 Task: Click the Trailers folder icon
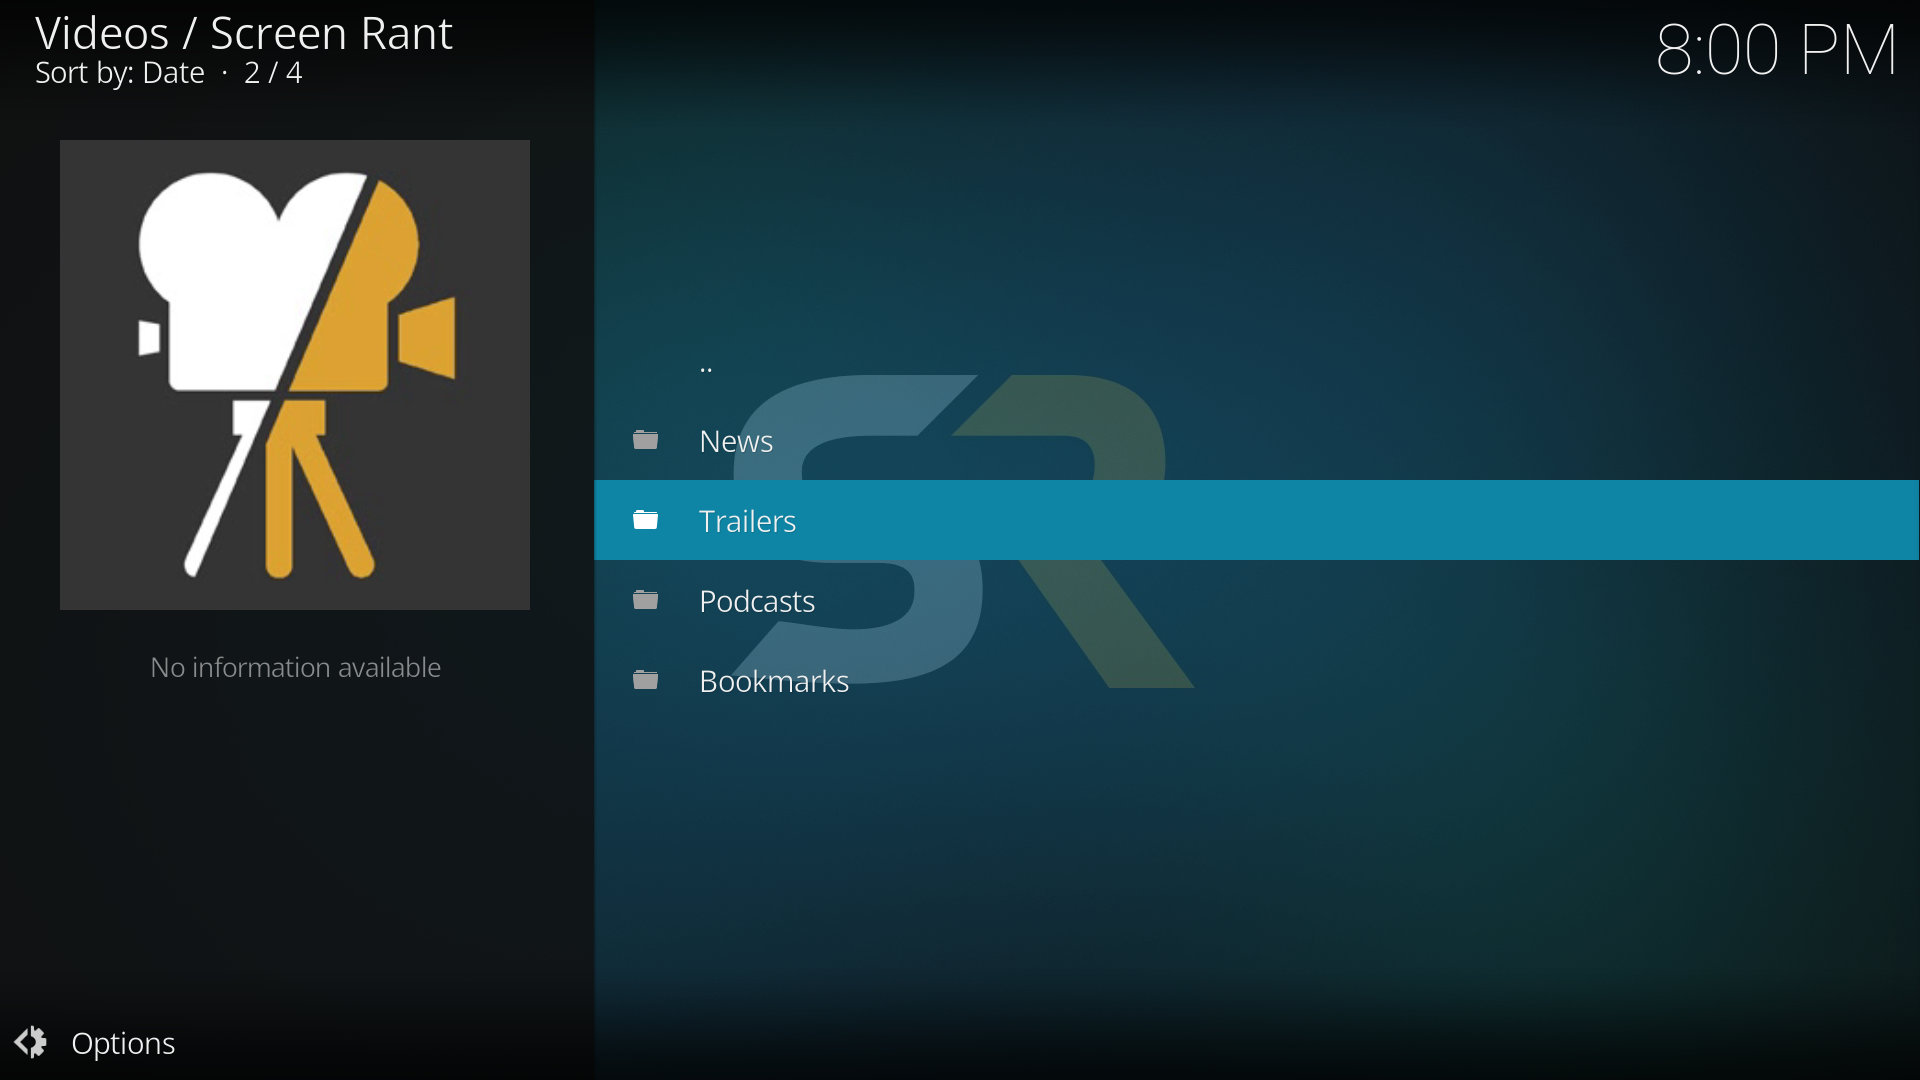(x=645, y=520)
